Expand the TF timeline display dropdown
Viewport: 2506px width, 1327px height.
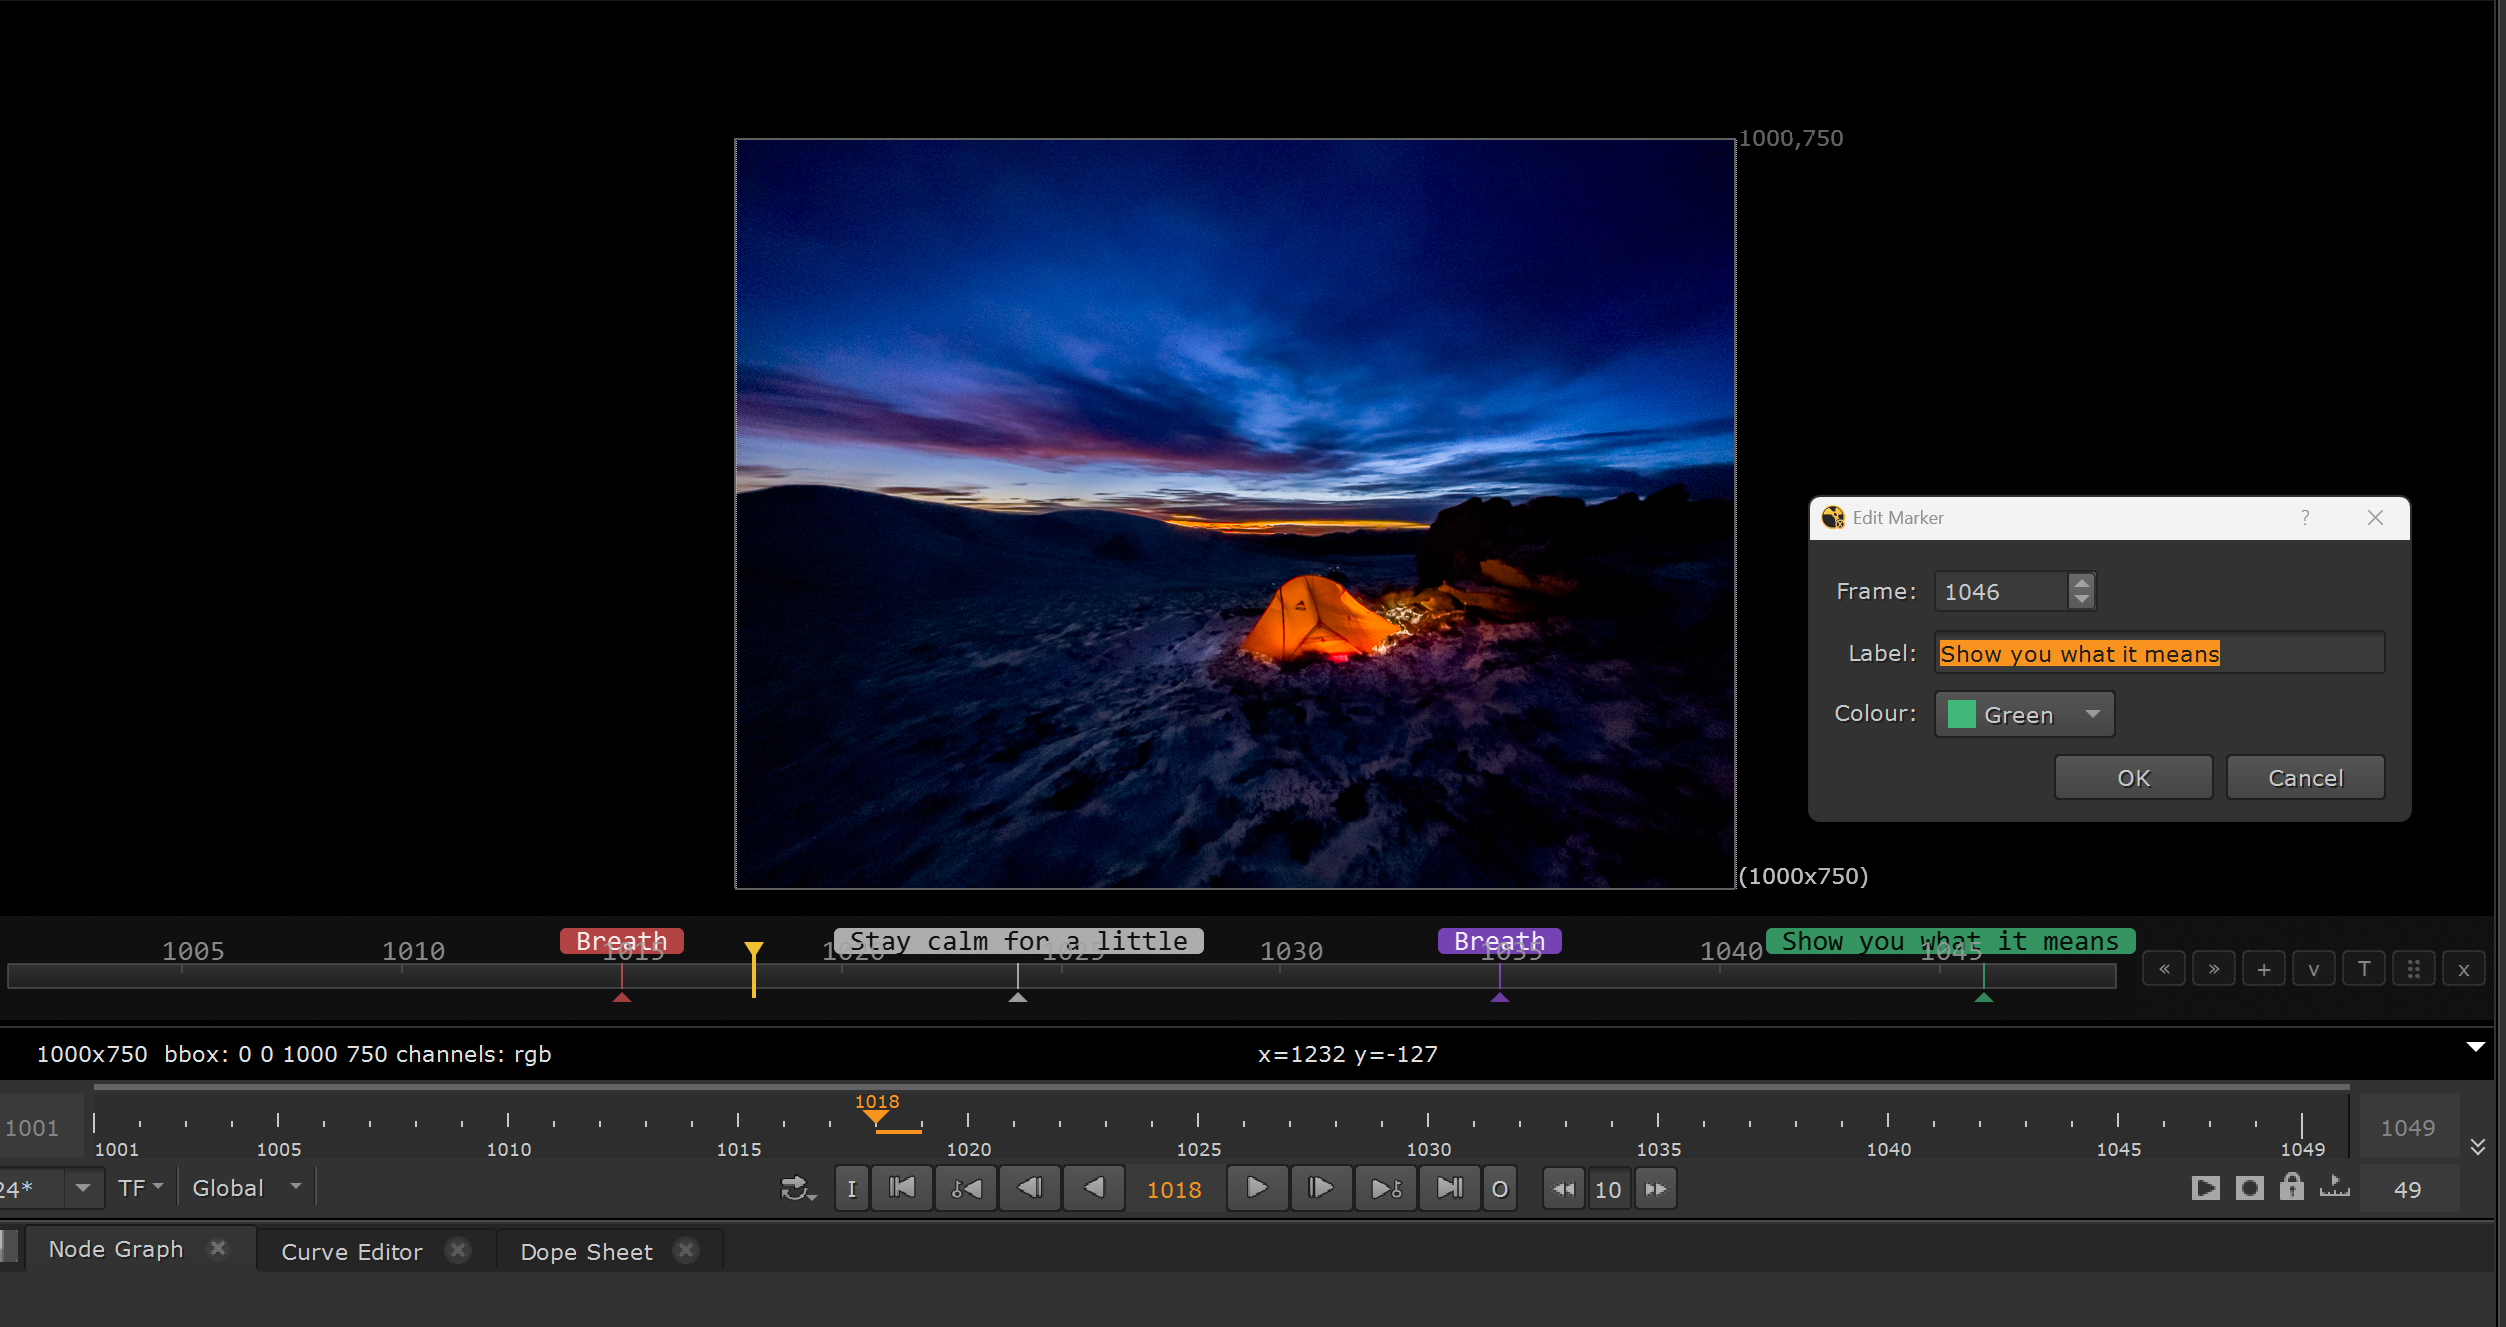pos(140,1188)
